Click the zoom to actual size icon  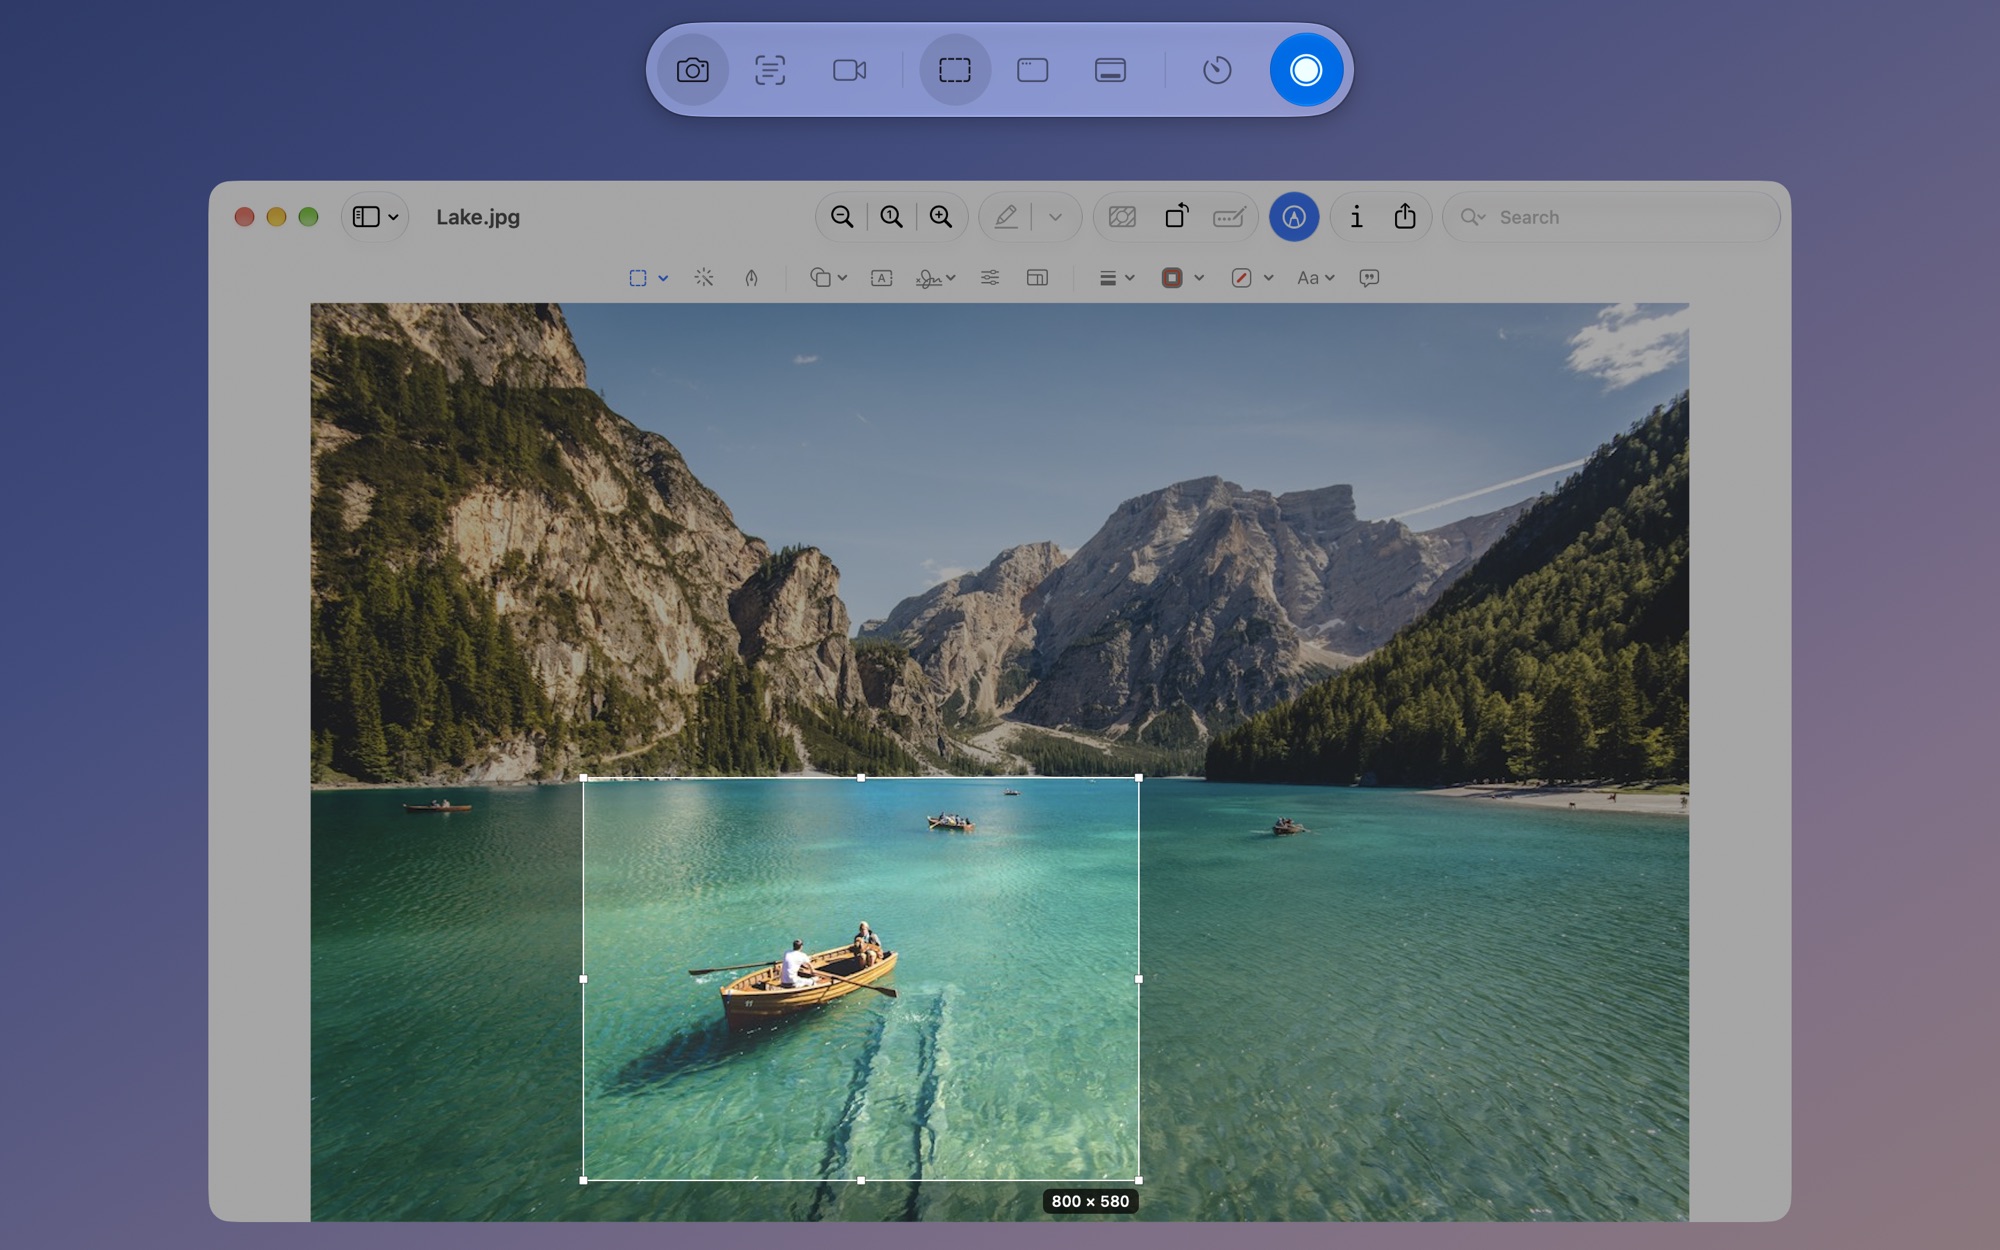(891, 217)
